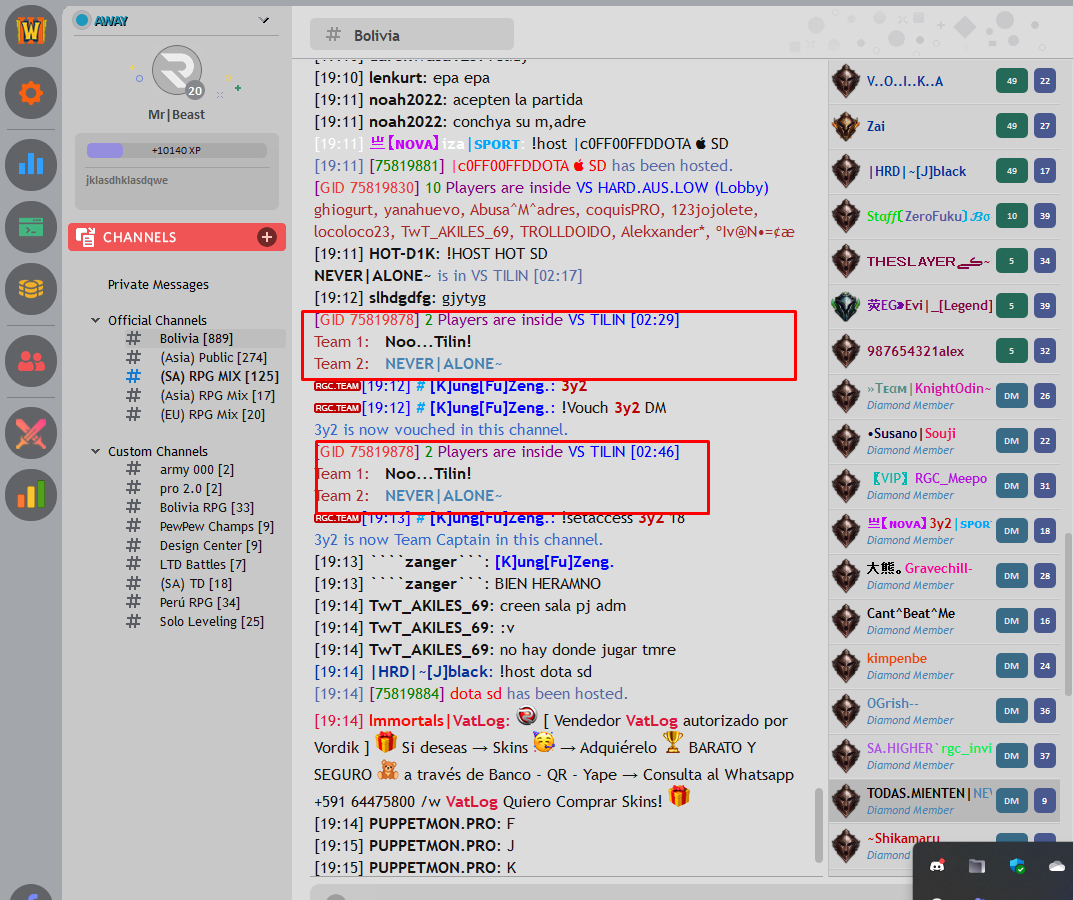This screenshot has width=1073, height=900.
Task: Open the blue bar chart statistics icon
Action: (31, 165)
